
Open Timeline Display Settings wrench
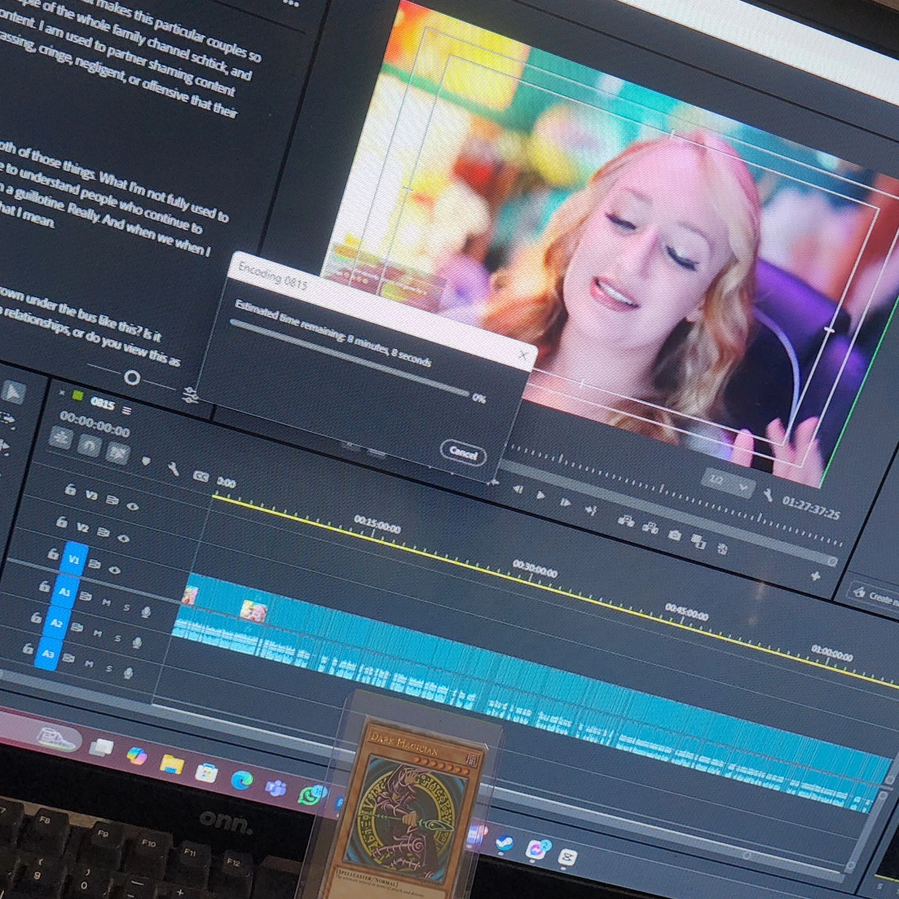tap(173, 469)
